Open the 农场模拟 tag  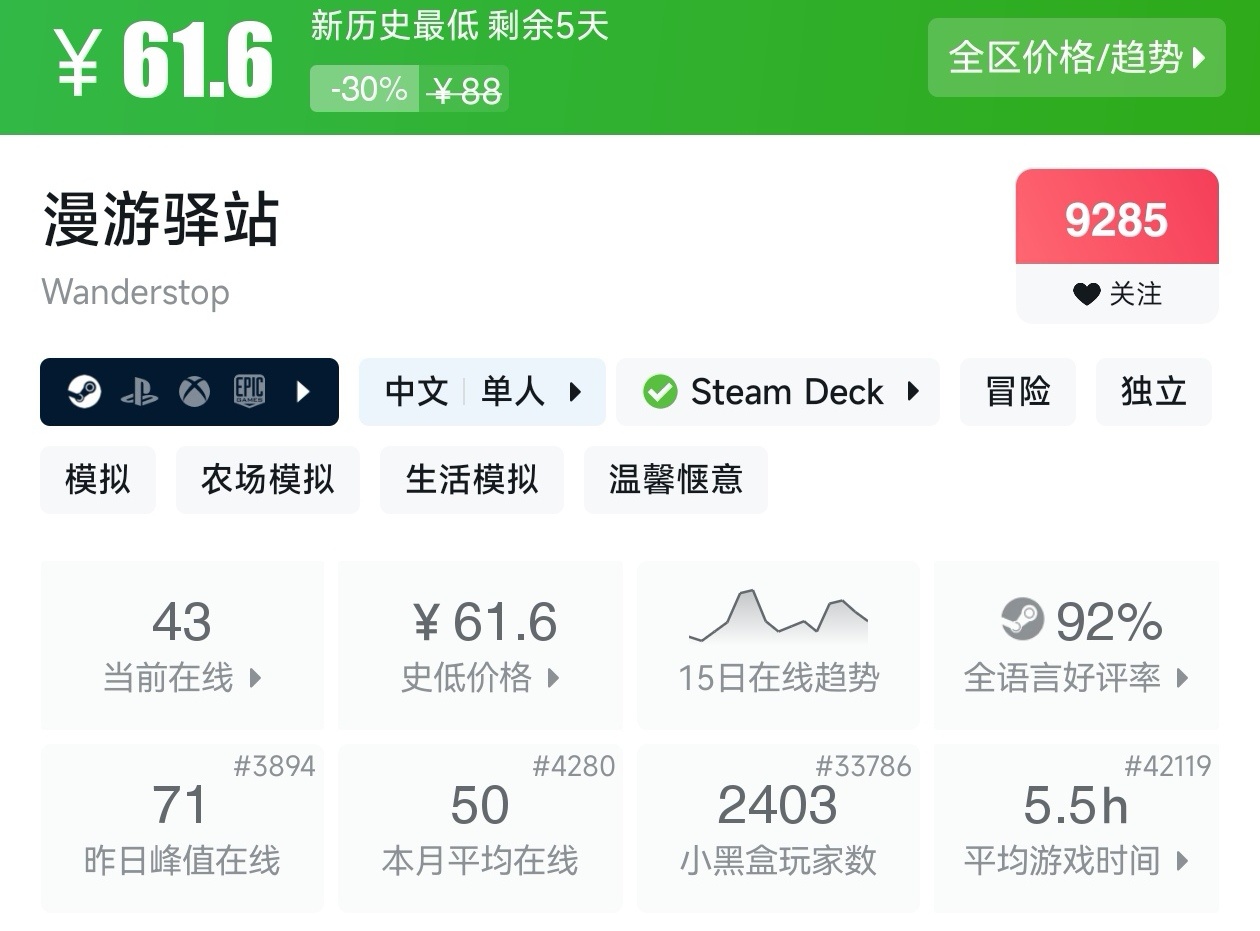pos(267,480)
